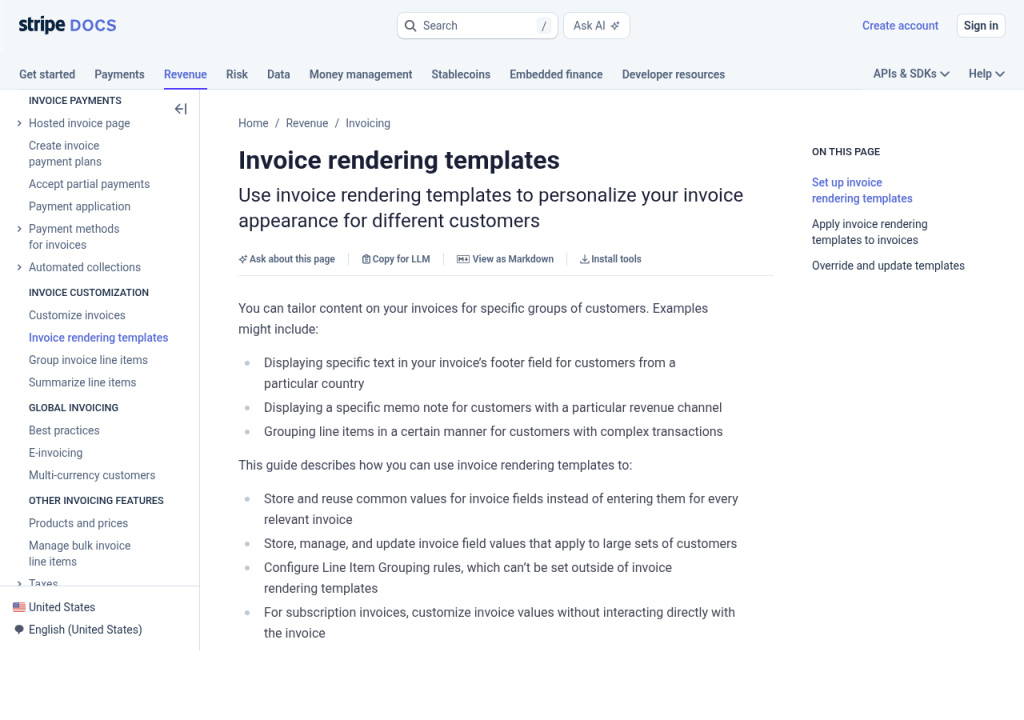Select the Get started tab
This screenshot has width=1024, height=720.
click(47, 74)
